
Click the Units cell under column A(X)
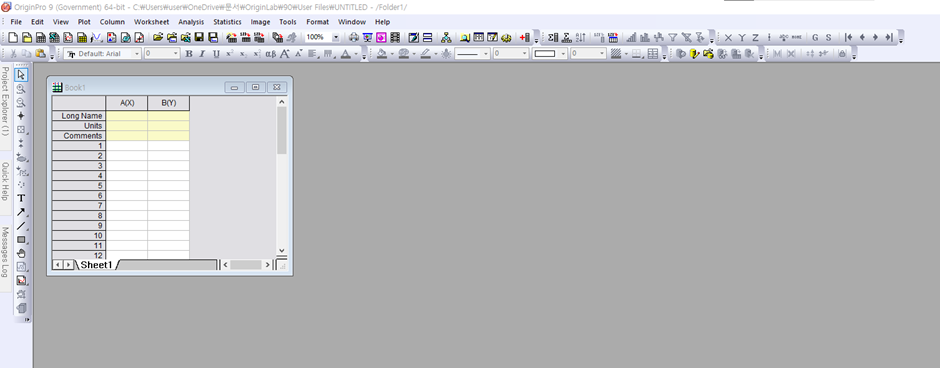[x=126, y=126]
